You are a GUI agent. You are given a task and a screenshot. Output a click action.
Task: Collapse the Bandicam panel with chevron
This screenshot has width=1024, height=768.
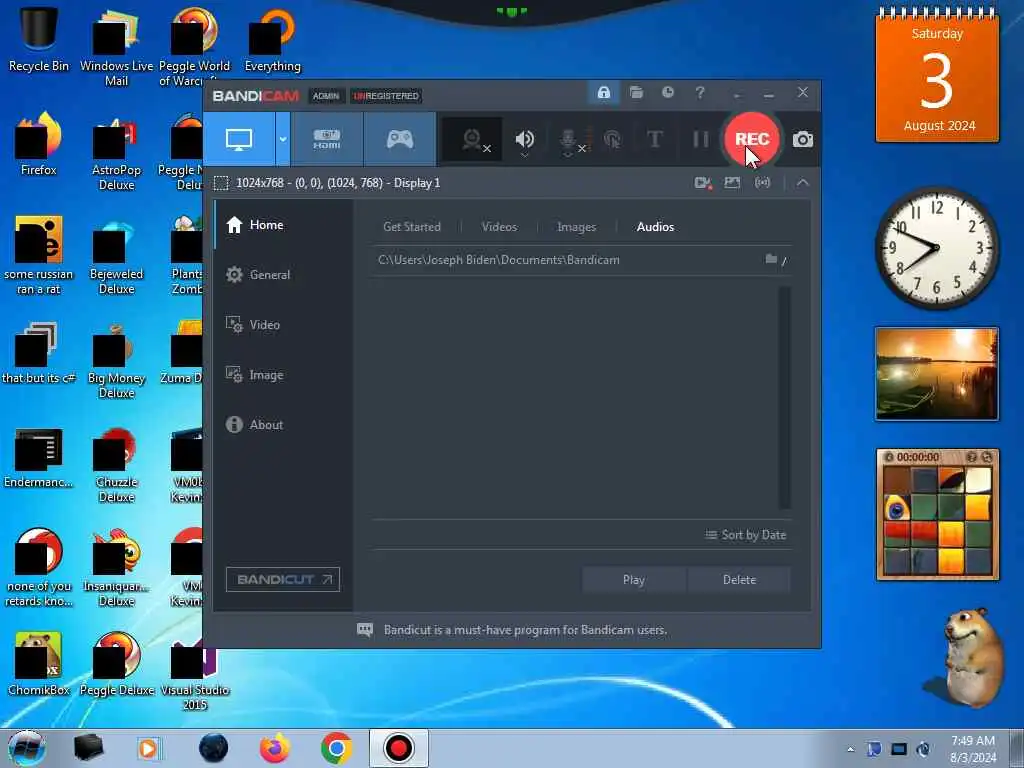tap(803, 183)
